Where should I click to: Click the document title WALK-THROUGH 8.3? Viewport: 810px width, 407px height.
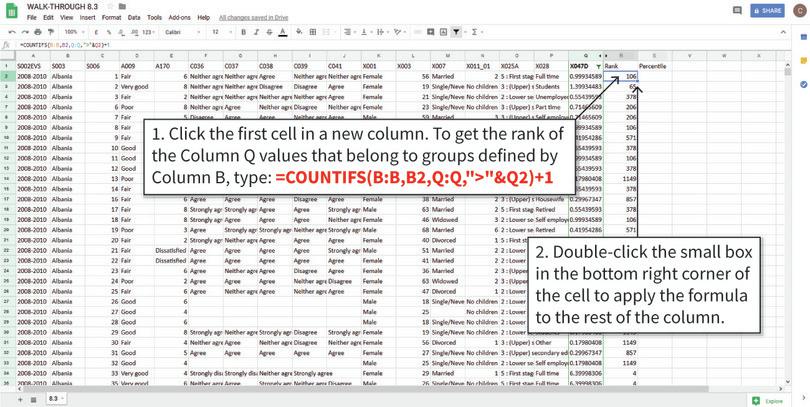pyautogui.click(x=64, y=6)
